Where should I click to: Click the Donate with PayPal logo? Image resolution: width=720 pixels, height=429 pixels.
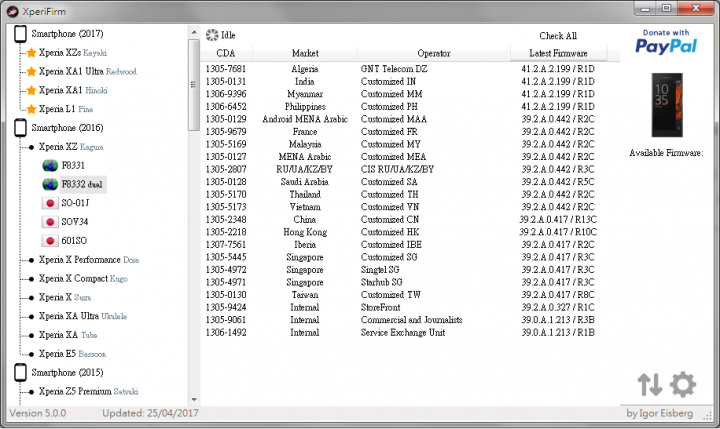[666, 42]
